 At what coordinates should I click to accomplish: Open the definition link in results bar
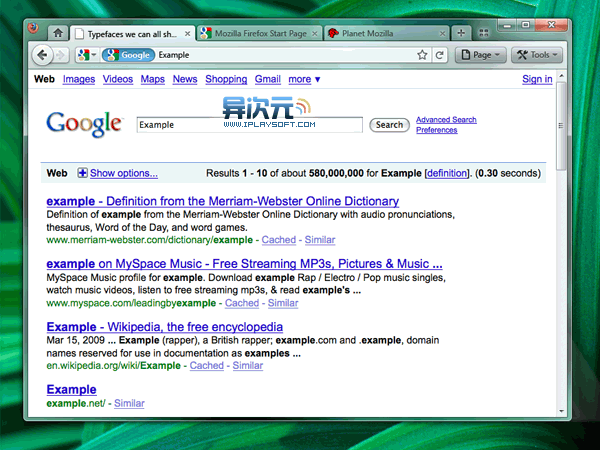point(447,173)
